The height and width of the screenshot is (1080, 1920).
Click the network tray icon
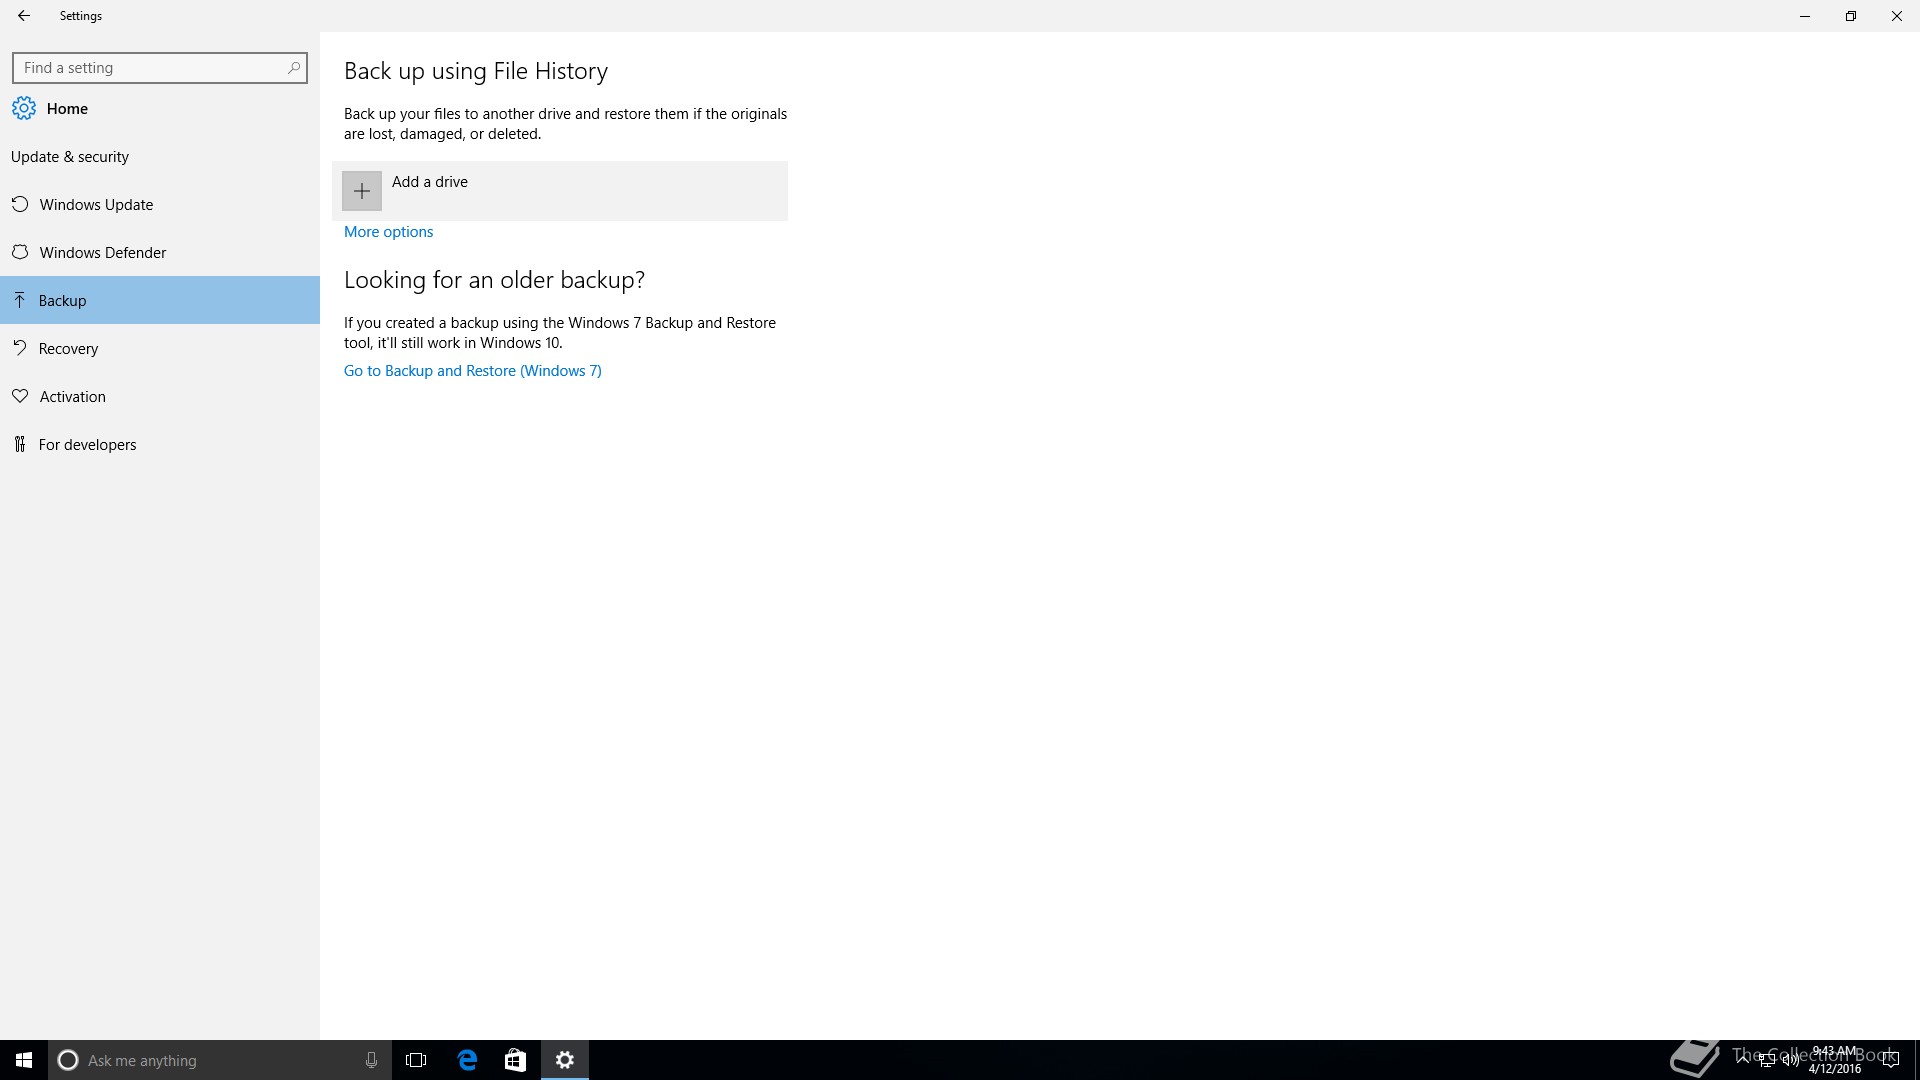[x=1767, y=1060]
